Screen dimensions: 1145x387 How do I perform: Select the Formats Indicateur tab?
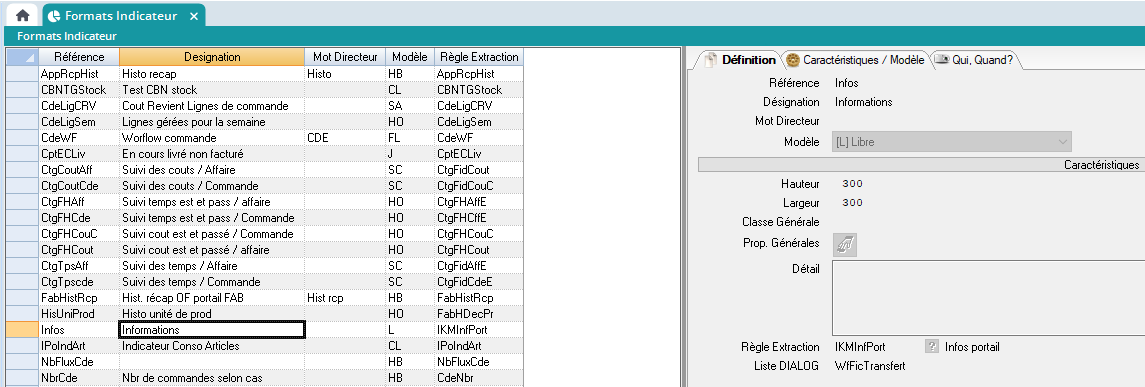[x=123, y=15]
